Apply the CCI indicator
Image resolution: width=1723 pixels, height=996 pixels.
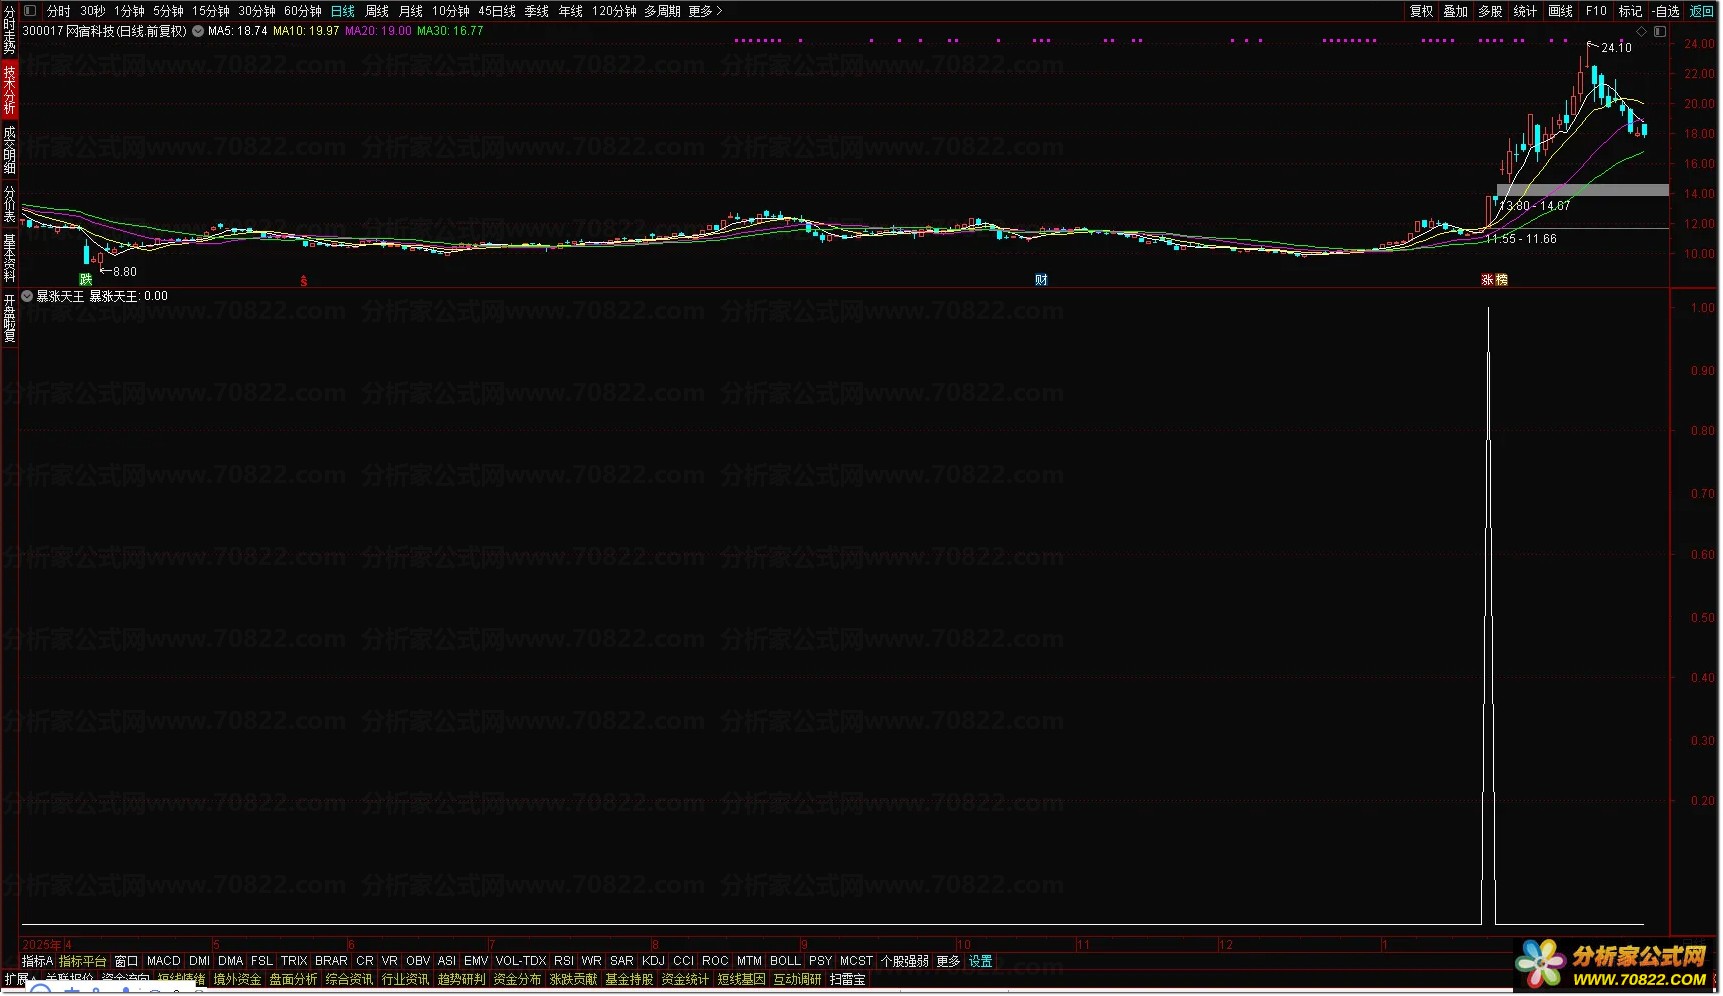pyautogui.click(x=683, y=961)
